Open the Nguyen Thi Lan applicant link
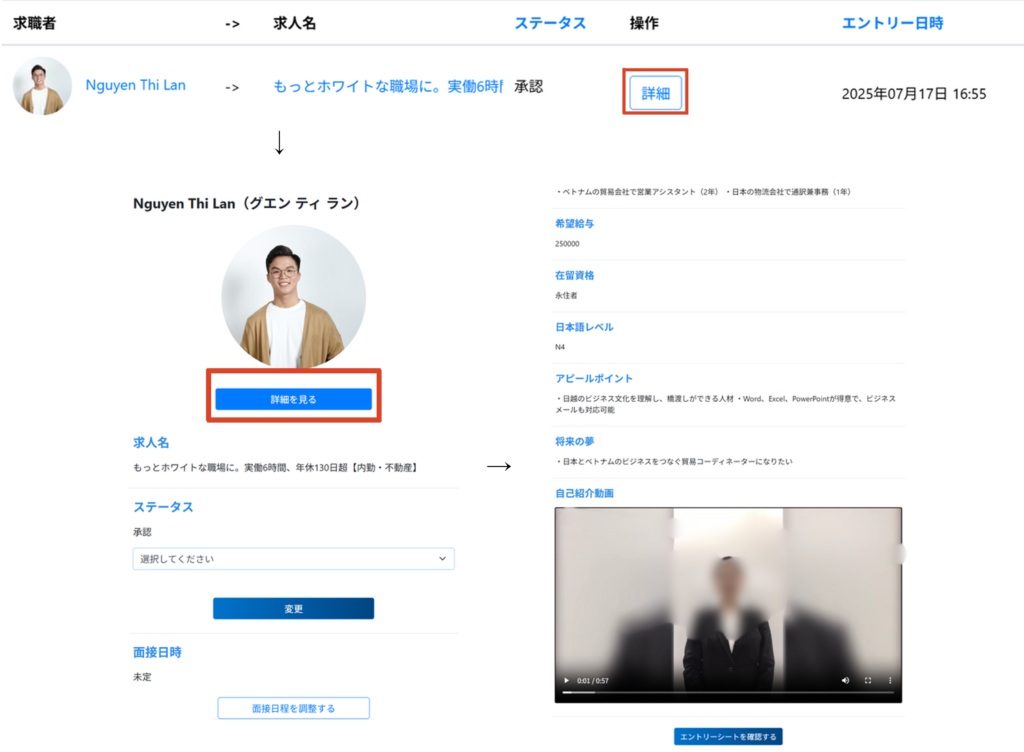This screenshot has width=1024, height=752. [x=135, y=85]
